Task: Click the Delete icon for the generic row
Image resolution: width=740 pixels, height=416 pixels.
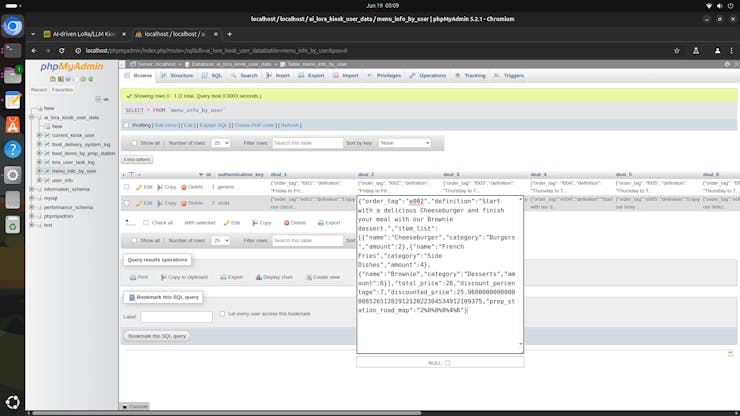Action: coord(185,187)
